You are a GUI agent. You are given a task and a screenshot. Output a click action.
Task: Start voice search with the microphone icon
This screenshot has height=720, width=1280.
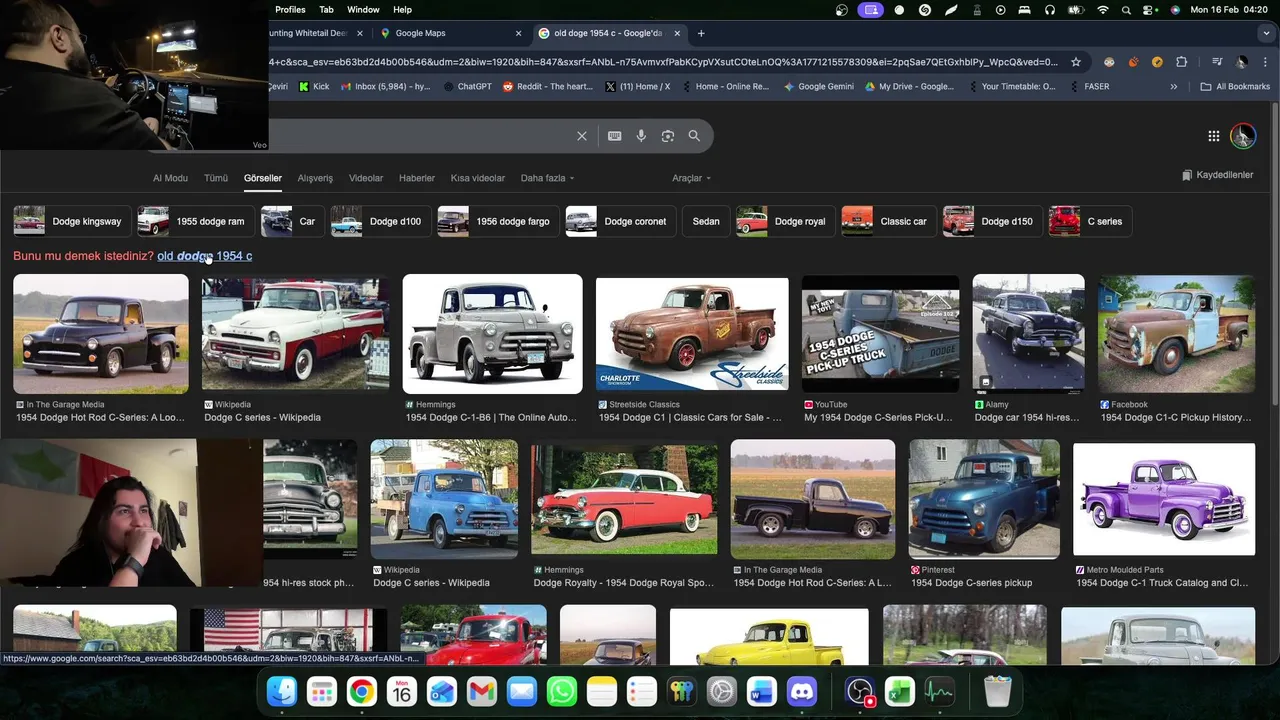[x=641, y=136]
